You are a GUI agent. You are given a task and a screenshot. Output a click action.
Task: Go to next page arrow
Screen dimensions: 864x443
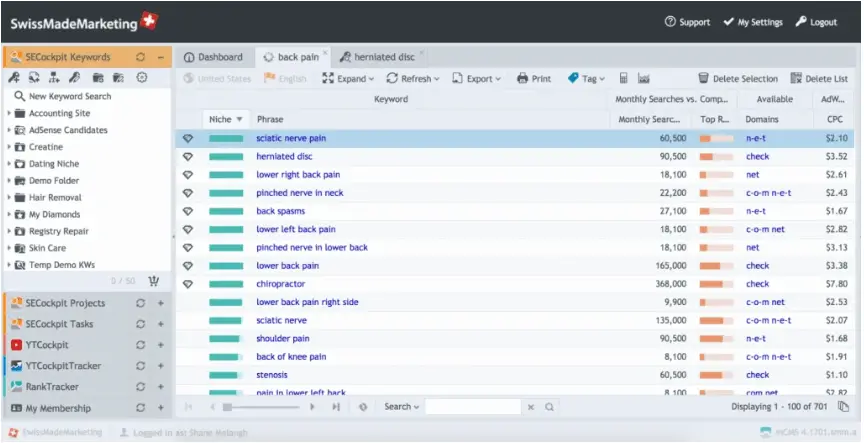pos(312,407)
